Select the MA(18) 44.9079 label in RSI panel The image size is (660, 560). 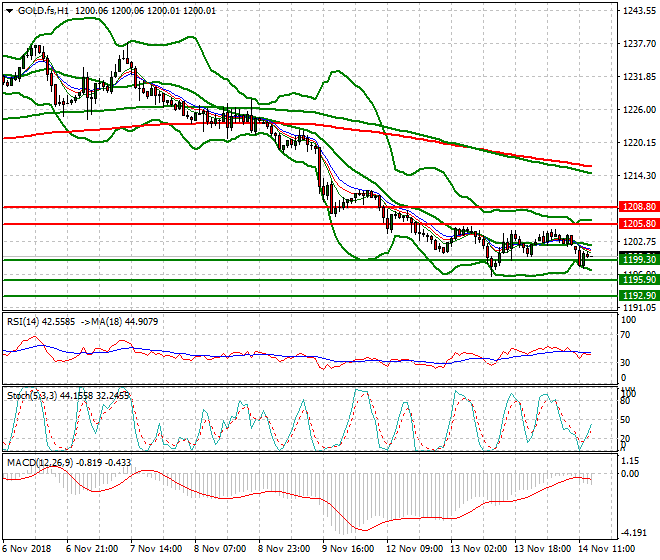125,322
